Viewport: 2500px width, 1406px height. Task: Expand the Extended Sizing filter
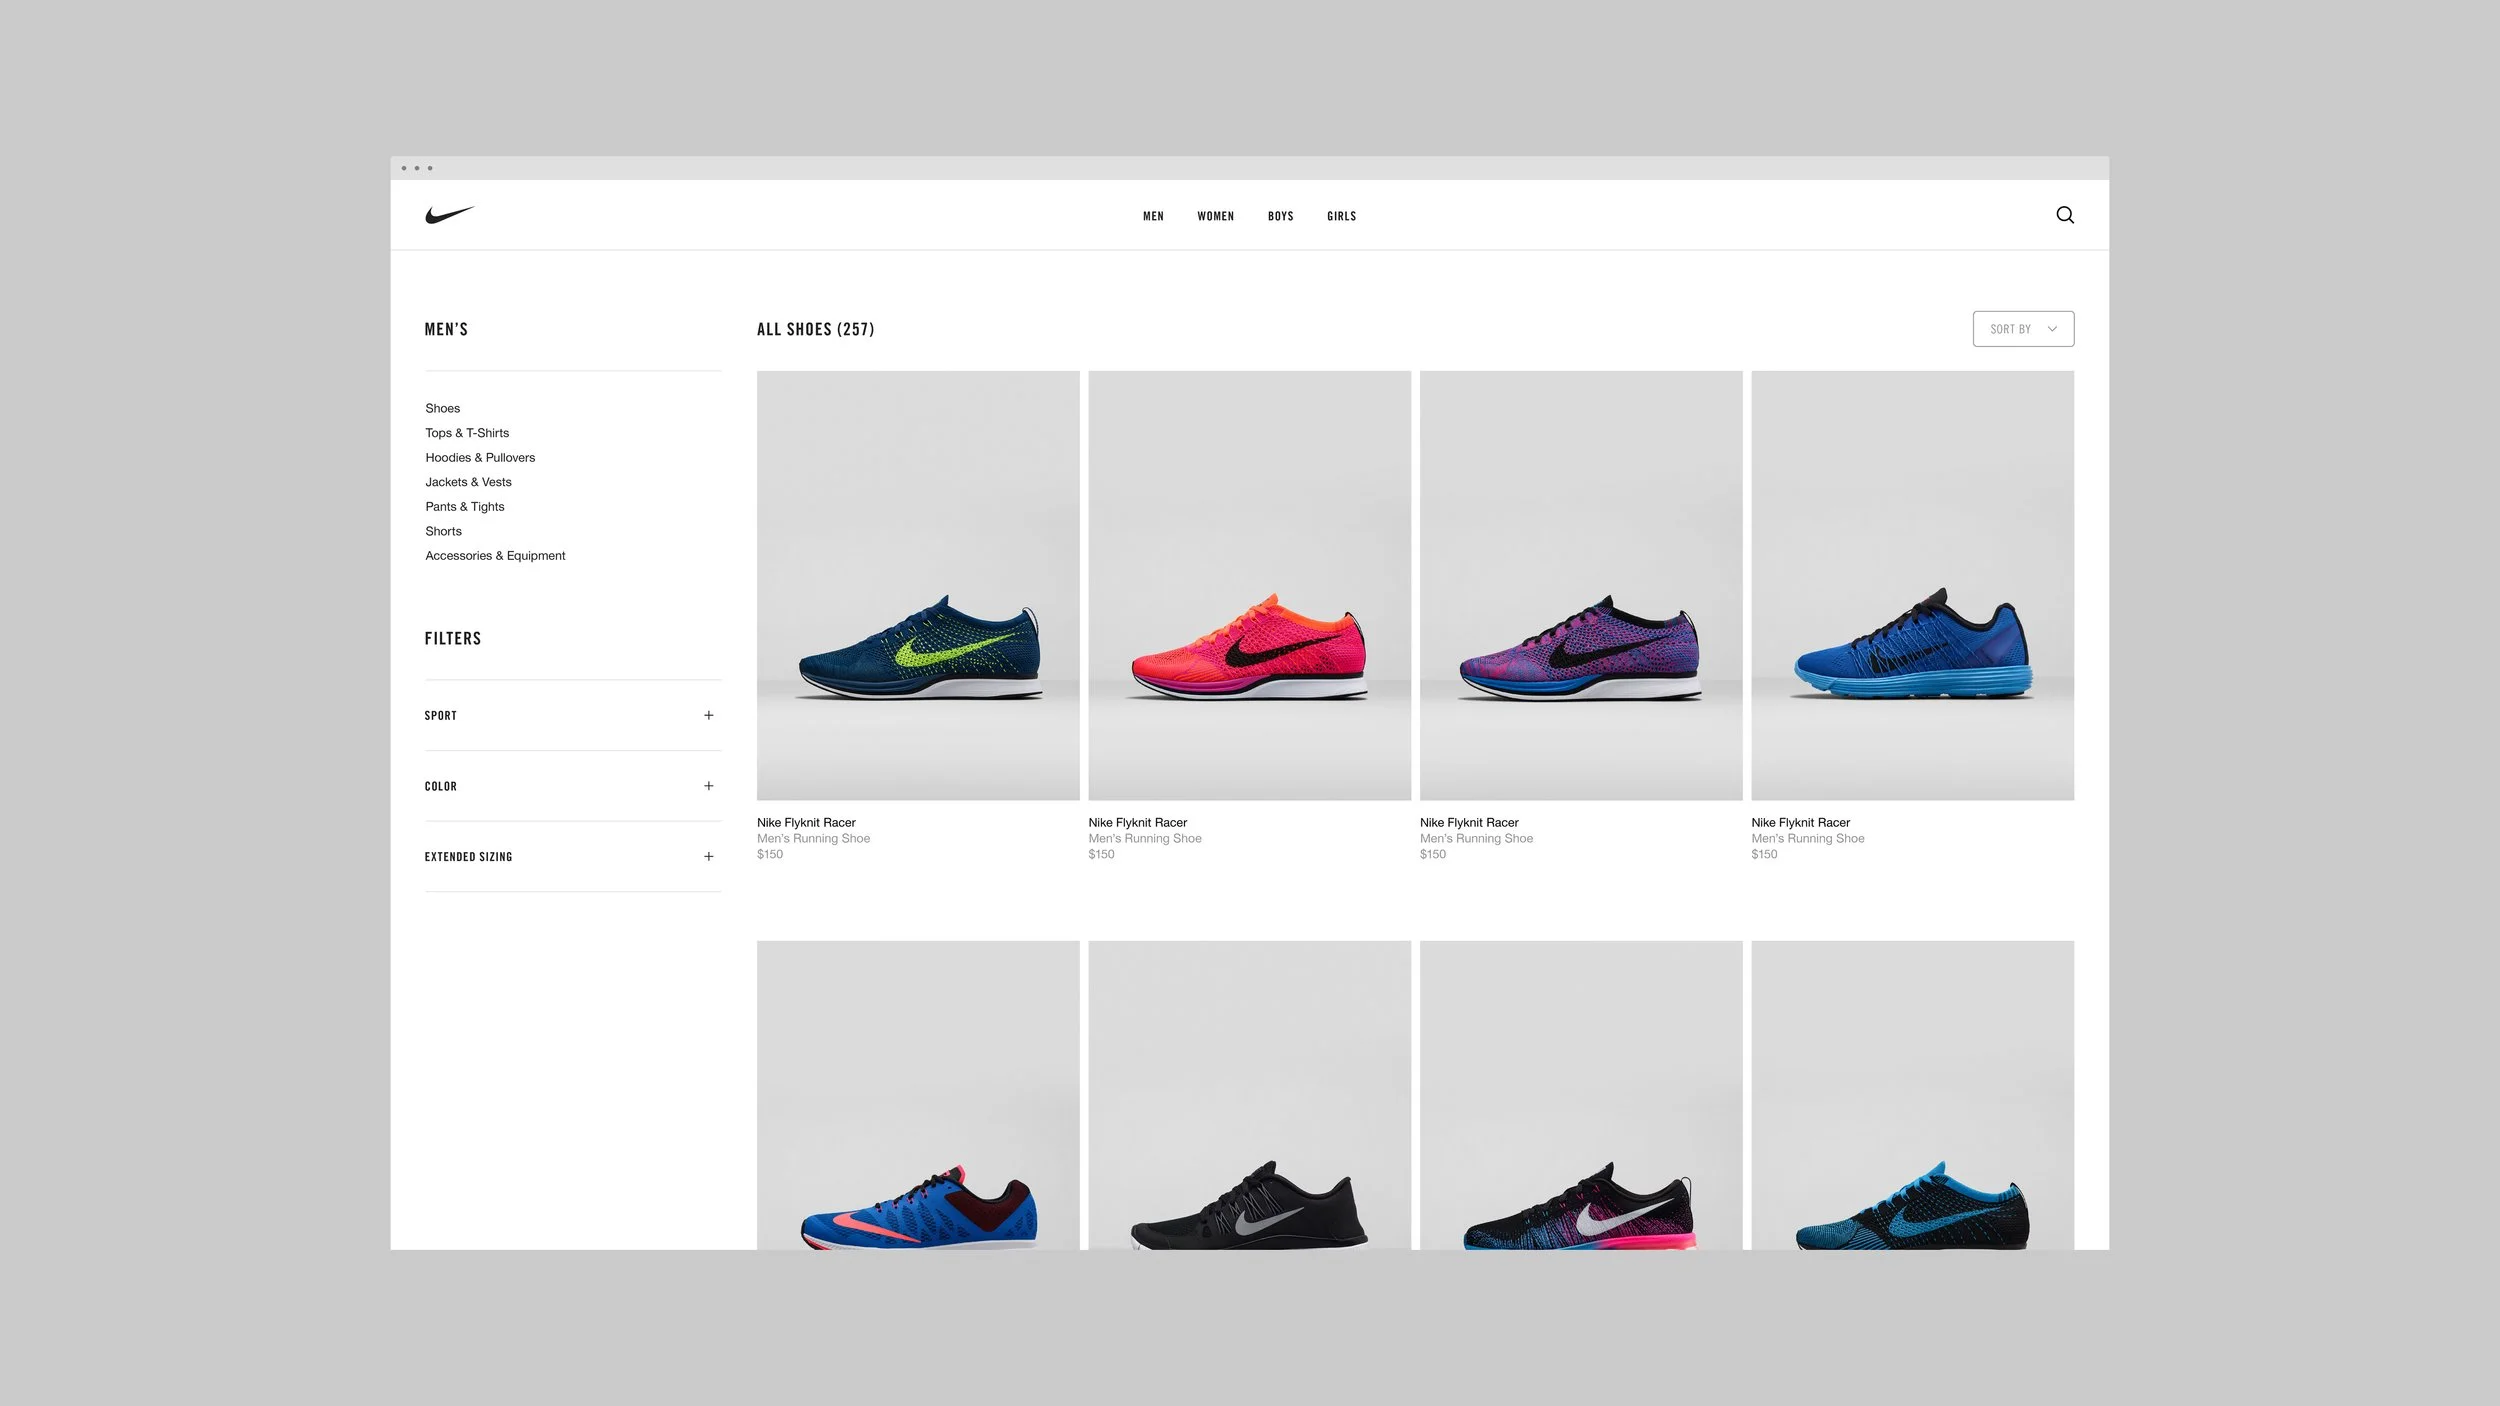pyautogui.click(x=708, y=857)
